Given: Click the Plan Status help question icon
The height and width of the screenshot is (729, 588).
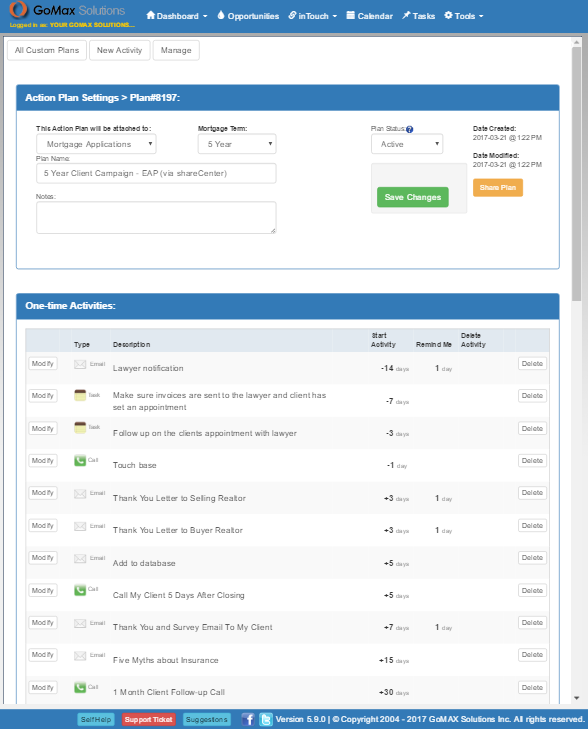Looking at the screenshot, I should pyautogui.click(x=410, y=129).
